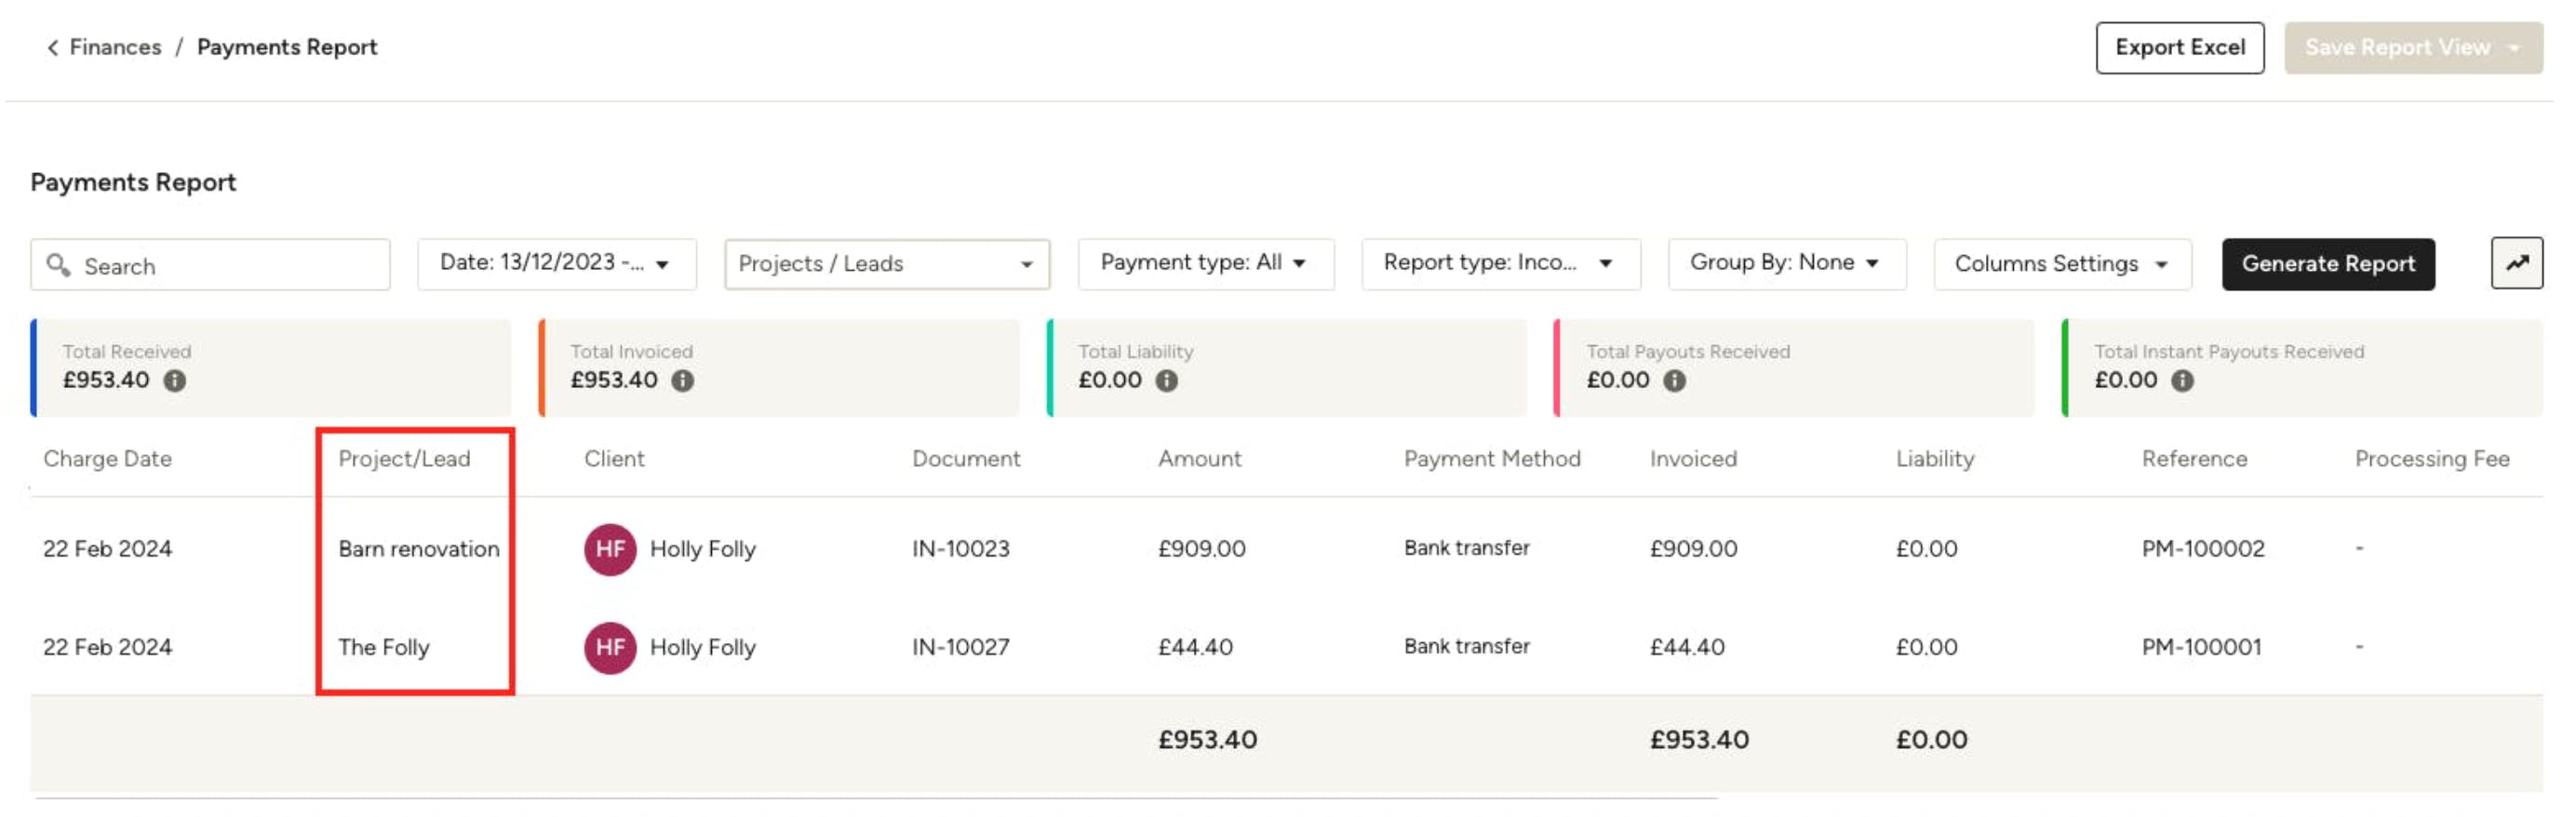Expand the Report type dropdown
The image size is (2576, 817).
coord(1500,264)
